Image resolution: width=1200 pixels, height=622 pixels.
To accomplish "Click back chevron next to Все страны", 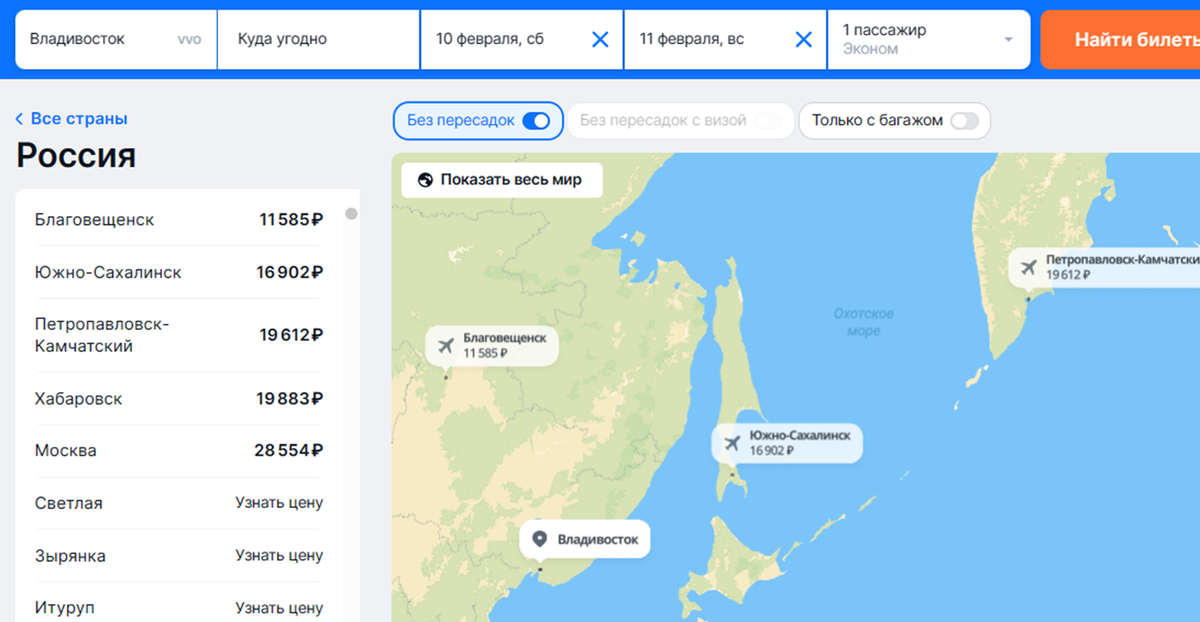I will click(x=18, y=118).
